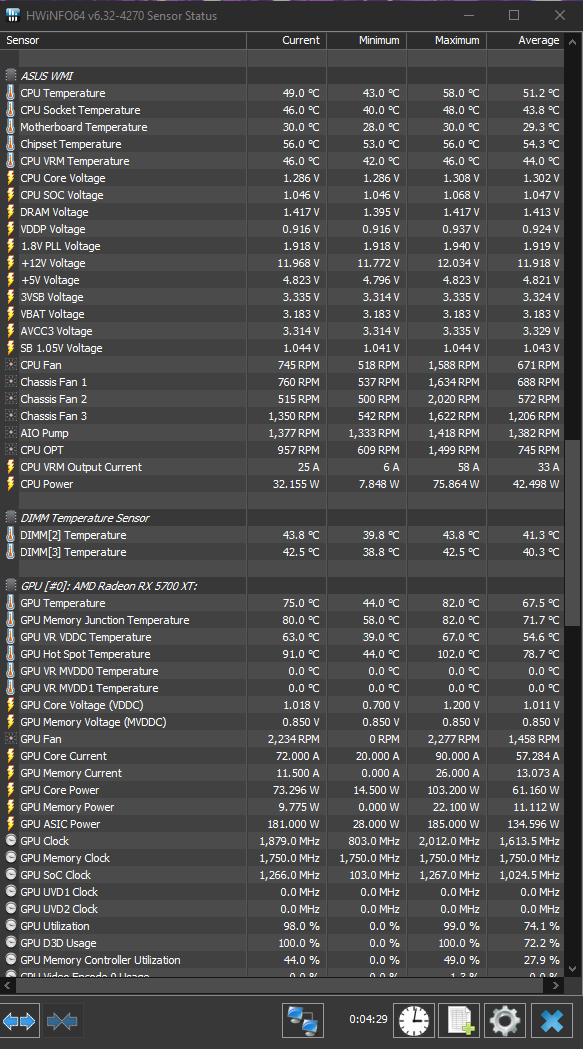The width and height of the screenshot is (583, 1049).
Task: Select the GPU [#0]: AMD Radeon RX 5700 XT row
Action: tap(282, 585)
